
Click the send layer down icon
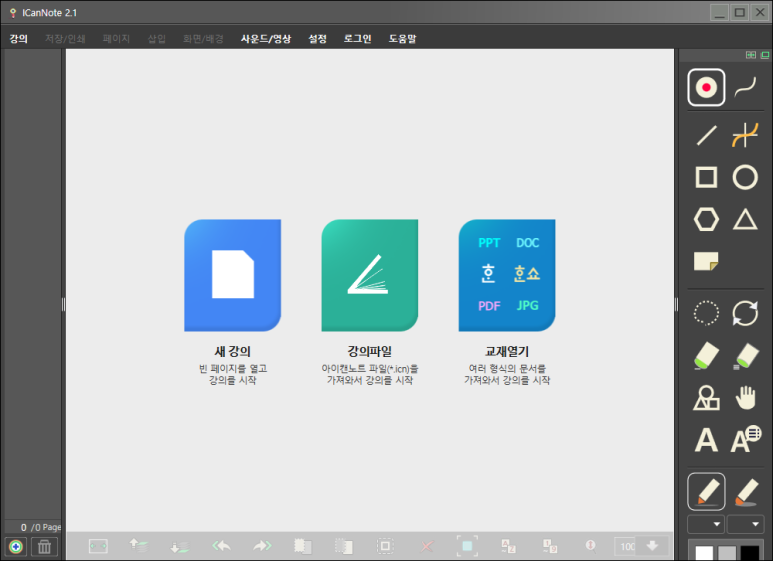(x=179, y=546)
